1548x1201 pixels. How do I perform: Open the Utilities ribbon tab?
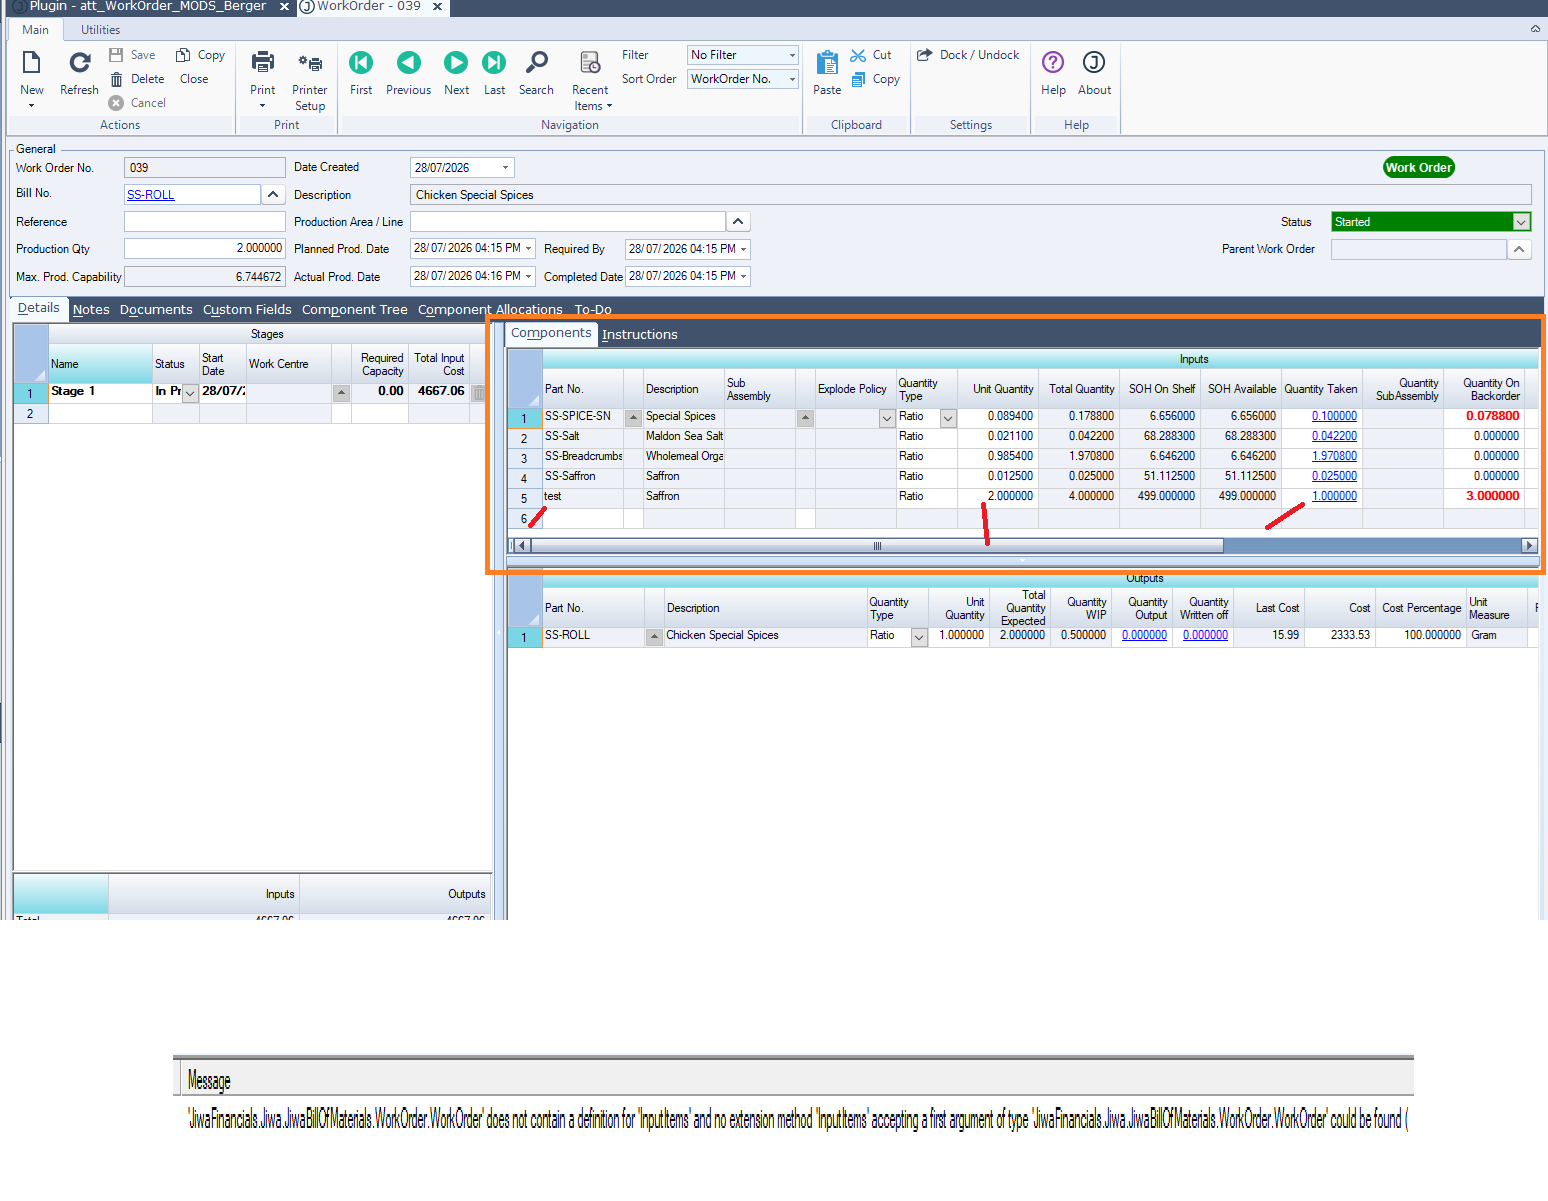pyautogui.click(x=100, y=30)
